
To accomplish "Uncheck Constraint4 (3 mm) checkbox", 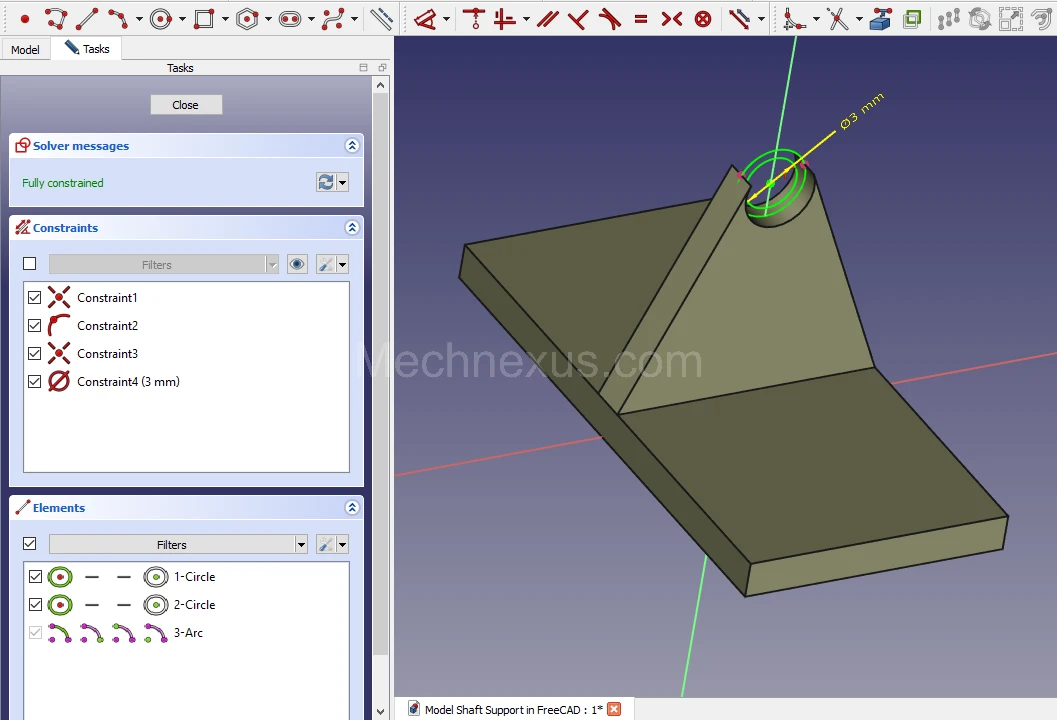I will click(36, 382).
